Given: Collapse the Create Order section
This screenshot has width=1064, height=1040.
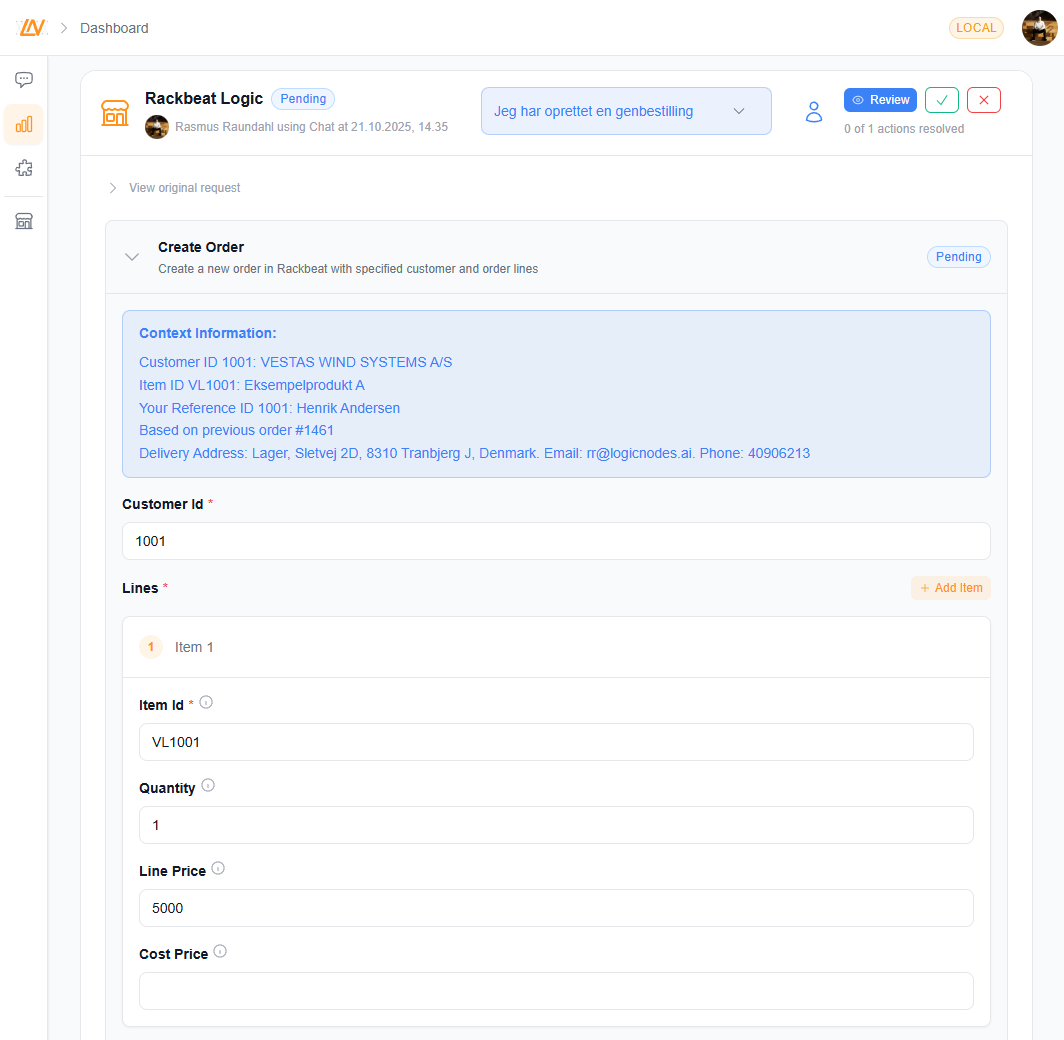Looking at the screenshot, I should pos(132,257).
